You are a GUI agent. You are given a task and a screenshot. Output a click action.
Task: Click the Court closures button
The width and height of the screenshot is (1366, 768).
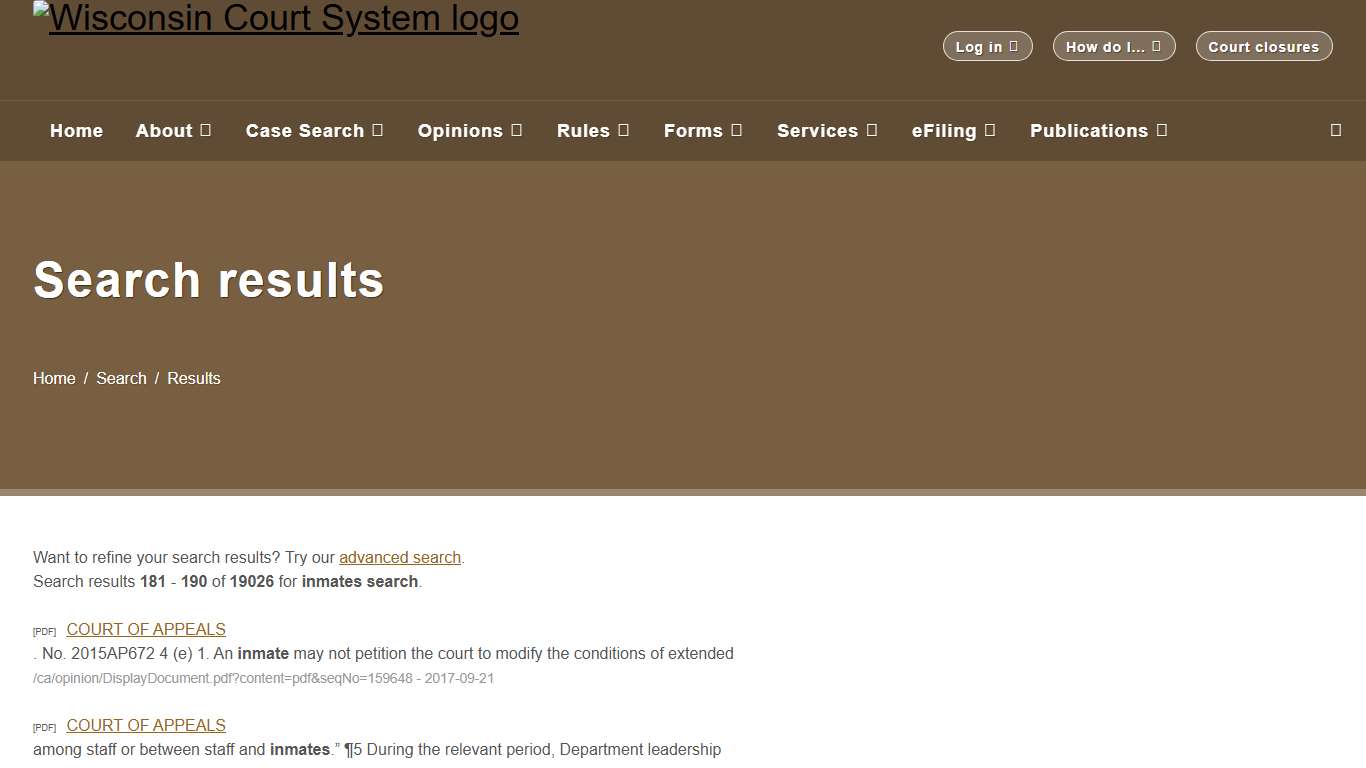(x=1263, y=46)
